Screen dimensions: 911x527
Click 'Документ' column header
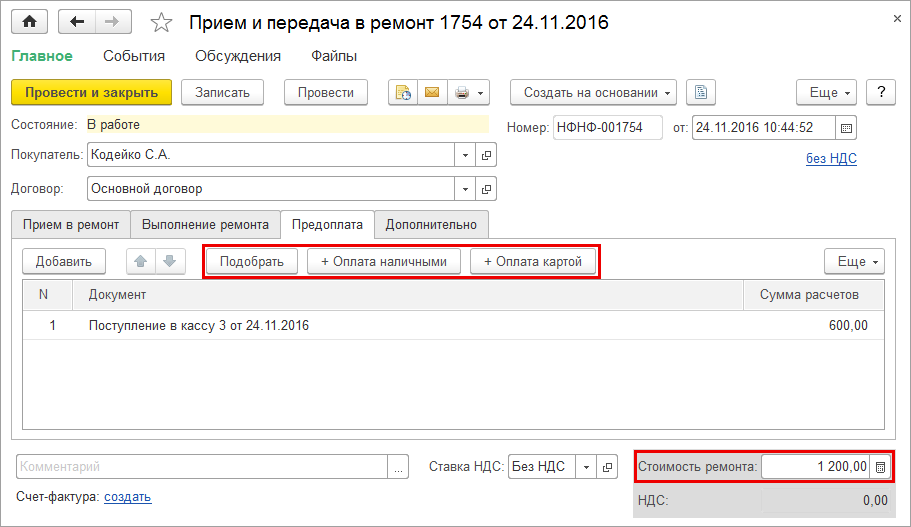coord(408,295)
